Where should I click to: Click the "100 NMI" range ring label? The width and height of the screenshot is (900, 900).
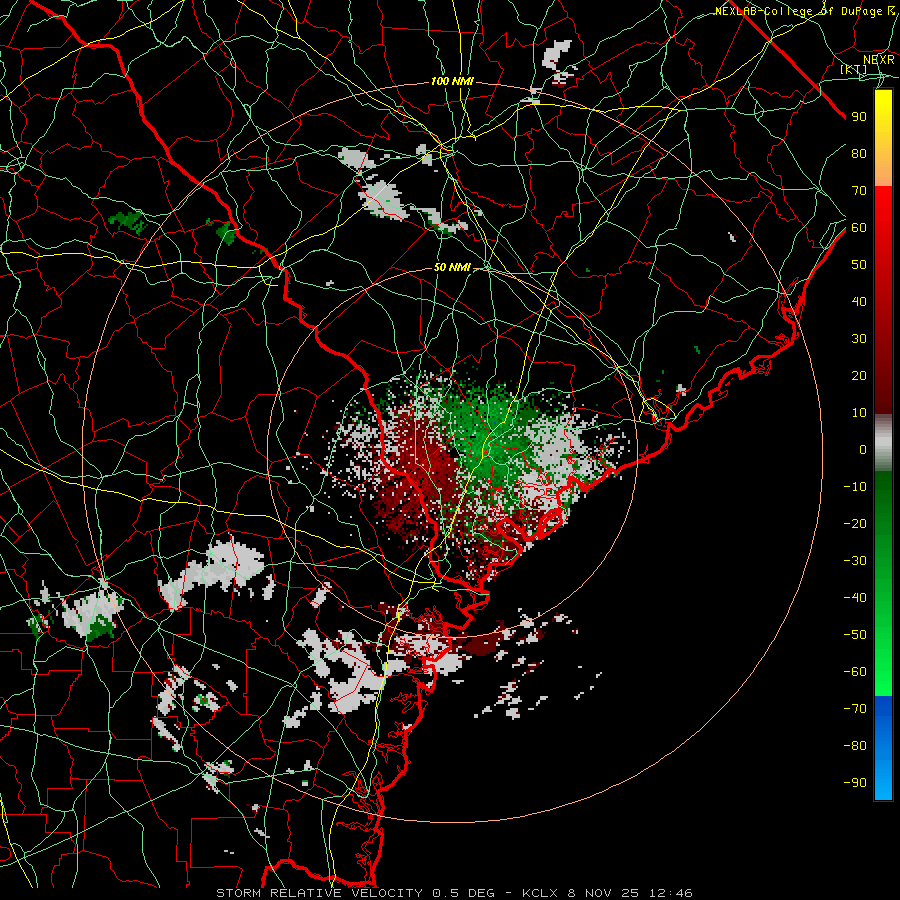point(452,82)
